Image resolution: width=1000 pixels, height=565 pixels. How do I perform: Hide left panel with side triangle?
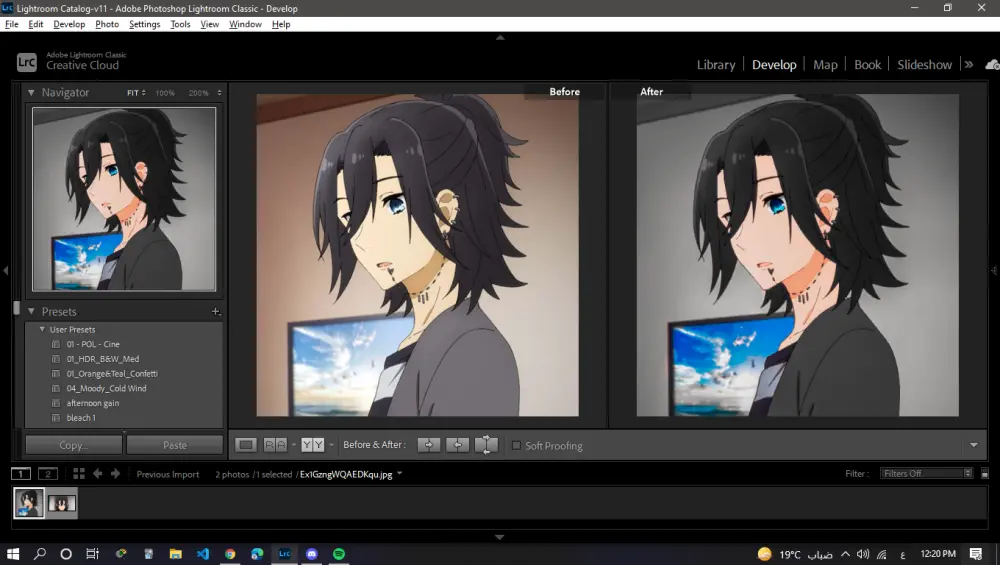(5, 271)
